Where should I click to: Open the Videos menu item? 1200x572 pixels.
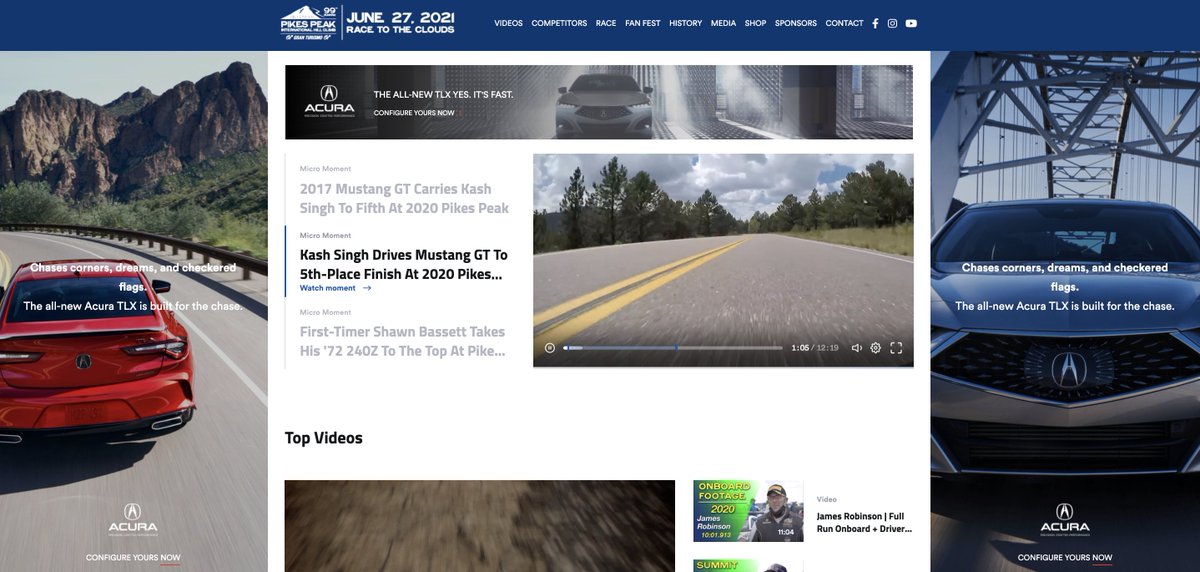click(x=508, y=23)
